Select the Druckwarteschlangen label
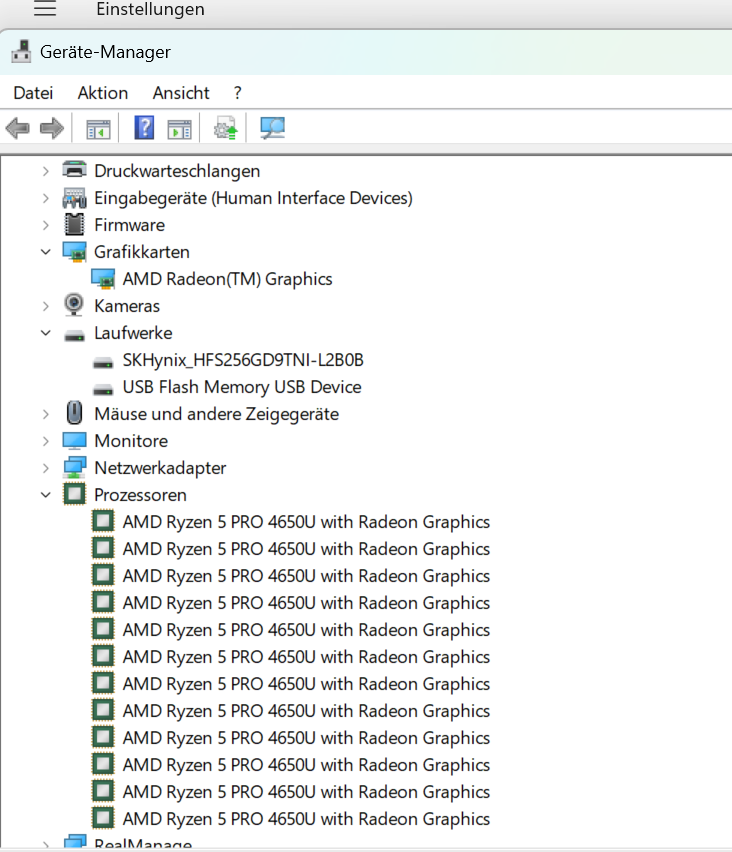The image size is (732, 852). pos(177,171)
